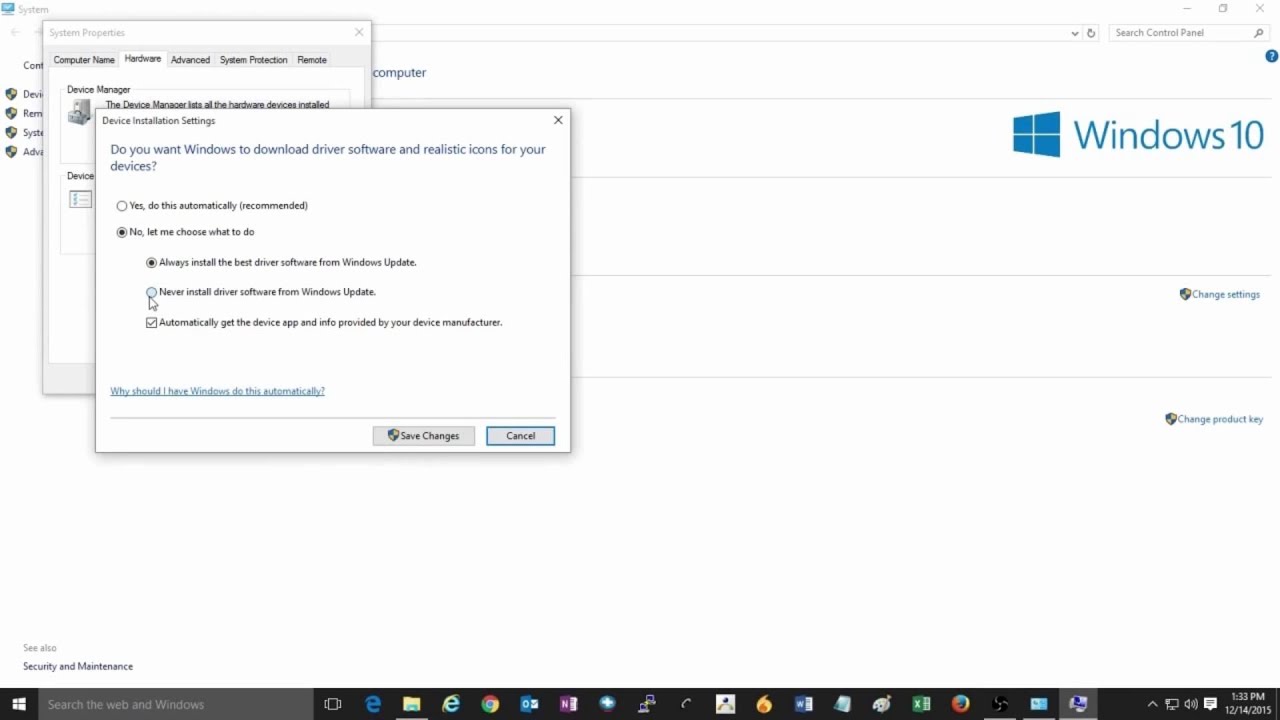
Task: Open OneNote from the taskbar
Action: 569,704
